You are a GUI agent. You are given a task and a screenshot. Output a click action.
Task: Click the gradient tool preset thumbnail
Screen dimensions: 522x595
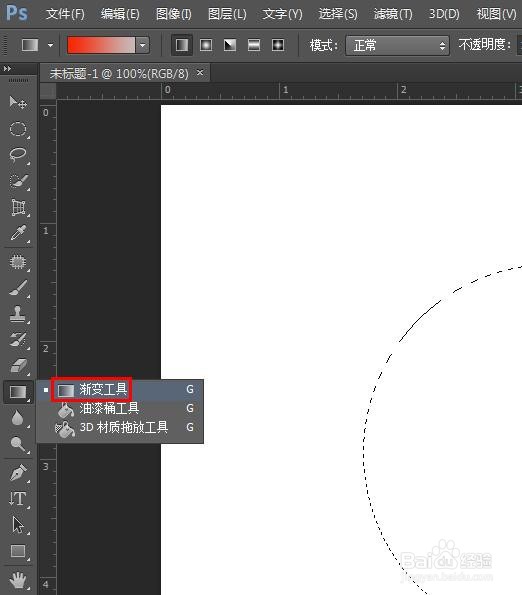(x=30, y=45)
